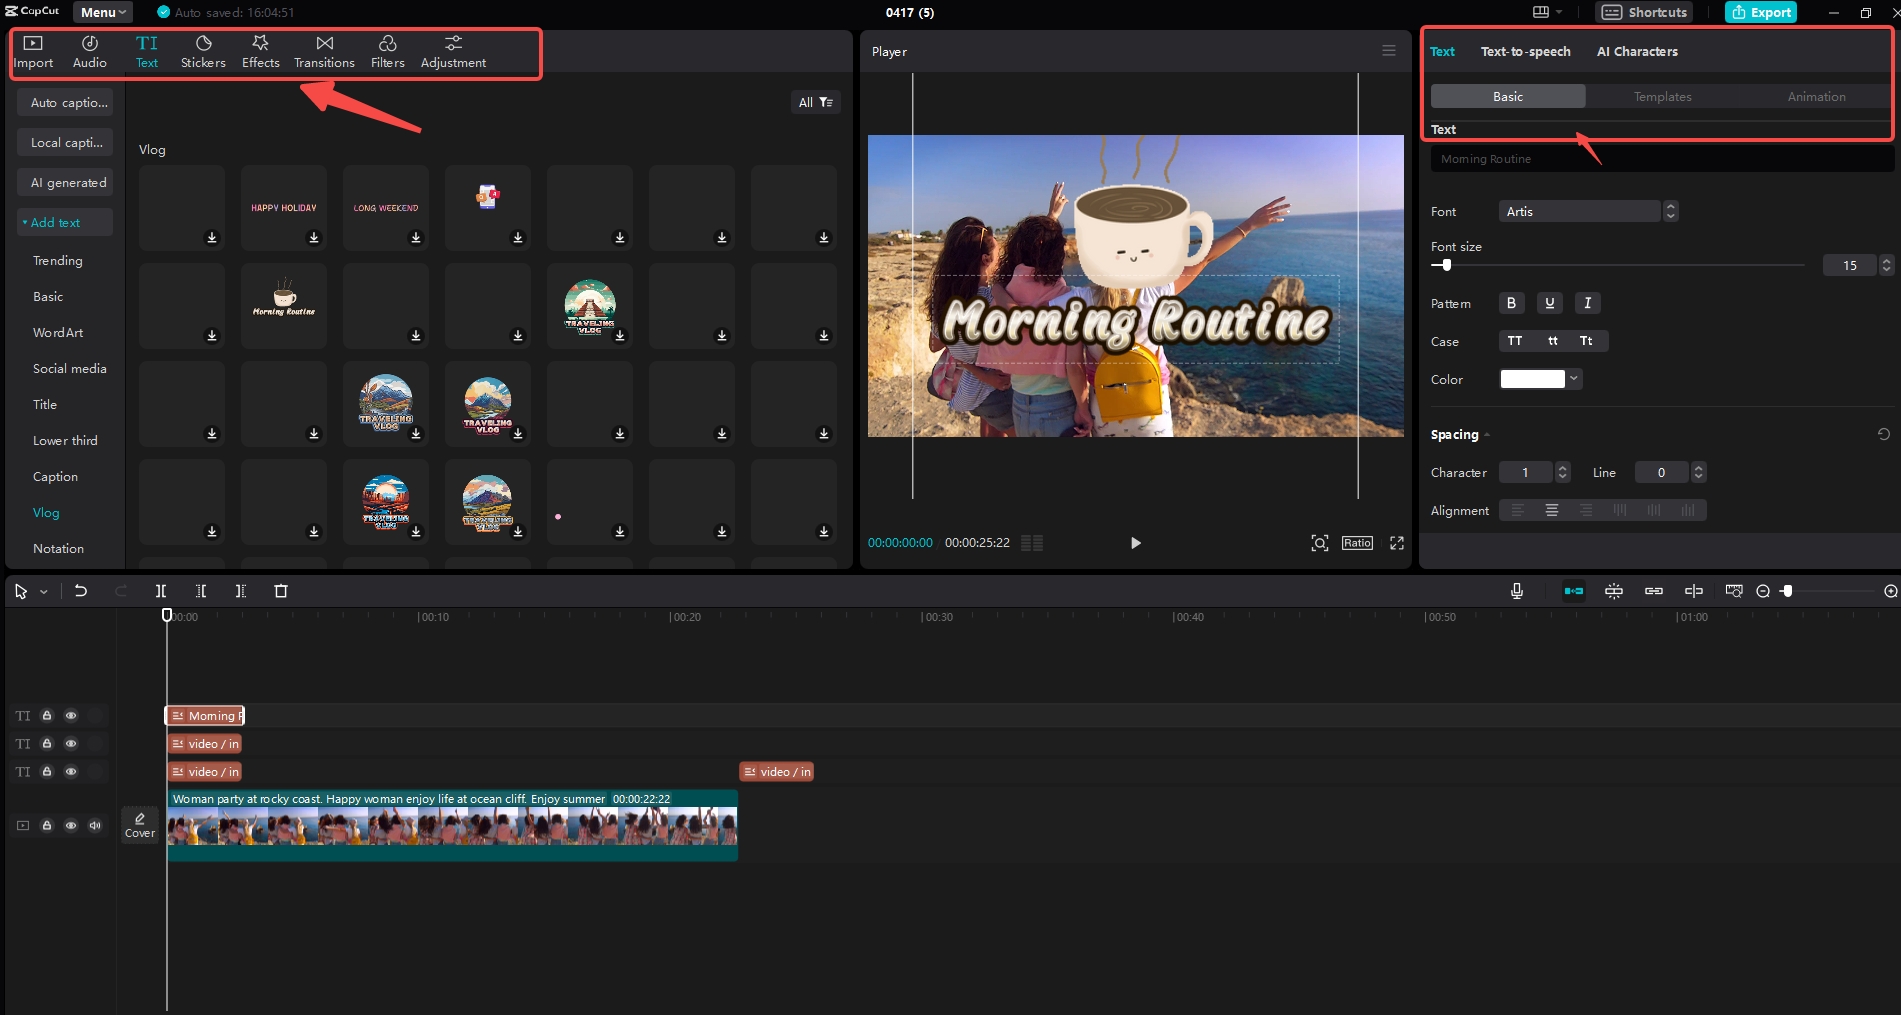Toggle magnetic snapping in the timeline toolbar
This screenshot has width=1901, height=1015.
point(1574,591)
